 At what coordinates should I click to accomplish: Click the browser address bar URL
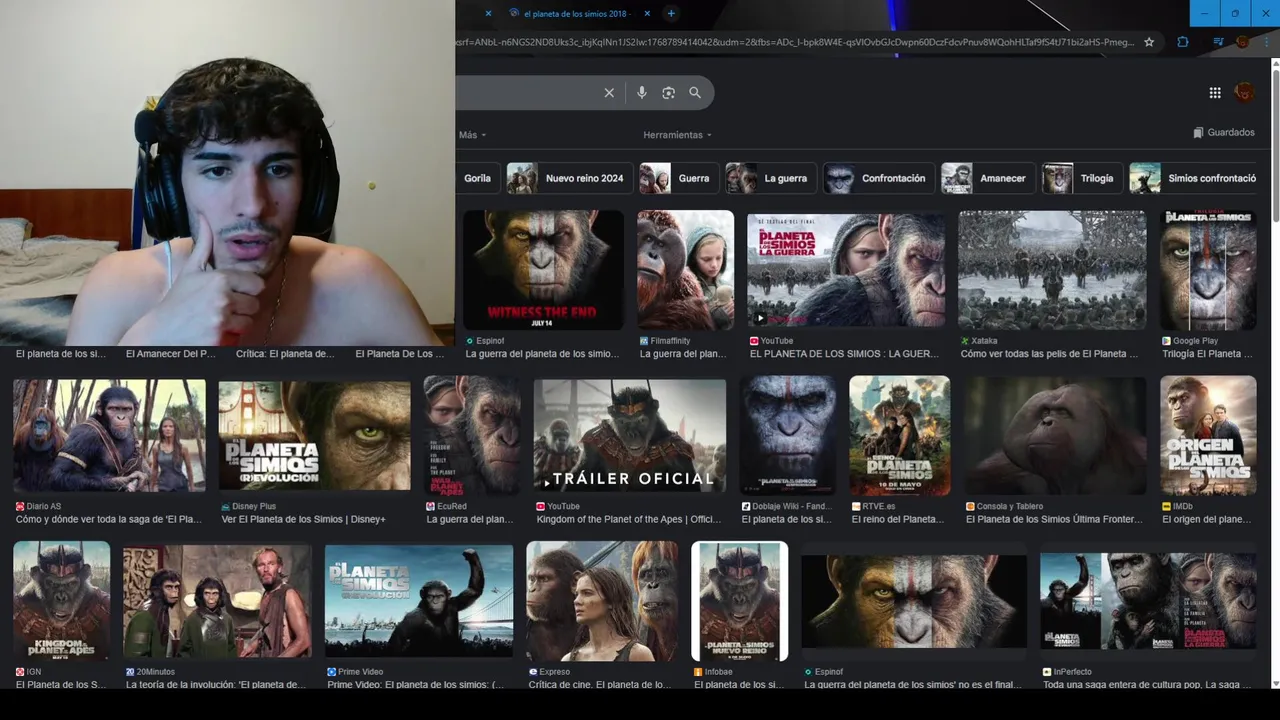[x=795, y=42]
